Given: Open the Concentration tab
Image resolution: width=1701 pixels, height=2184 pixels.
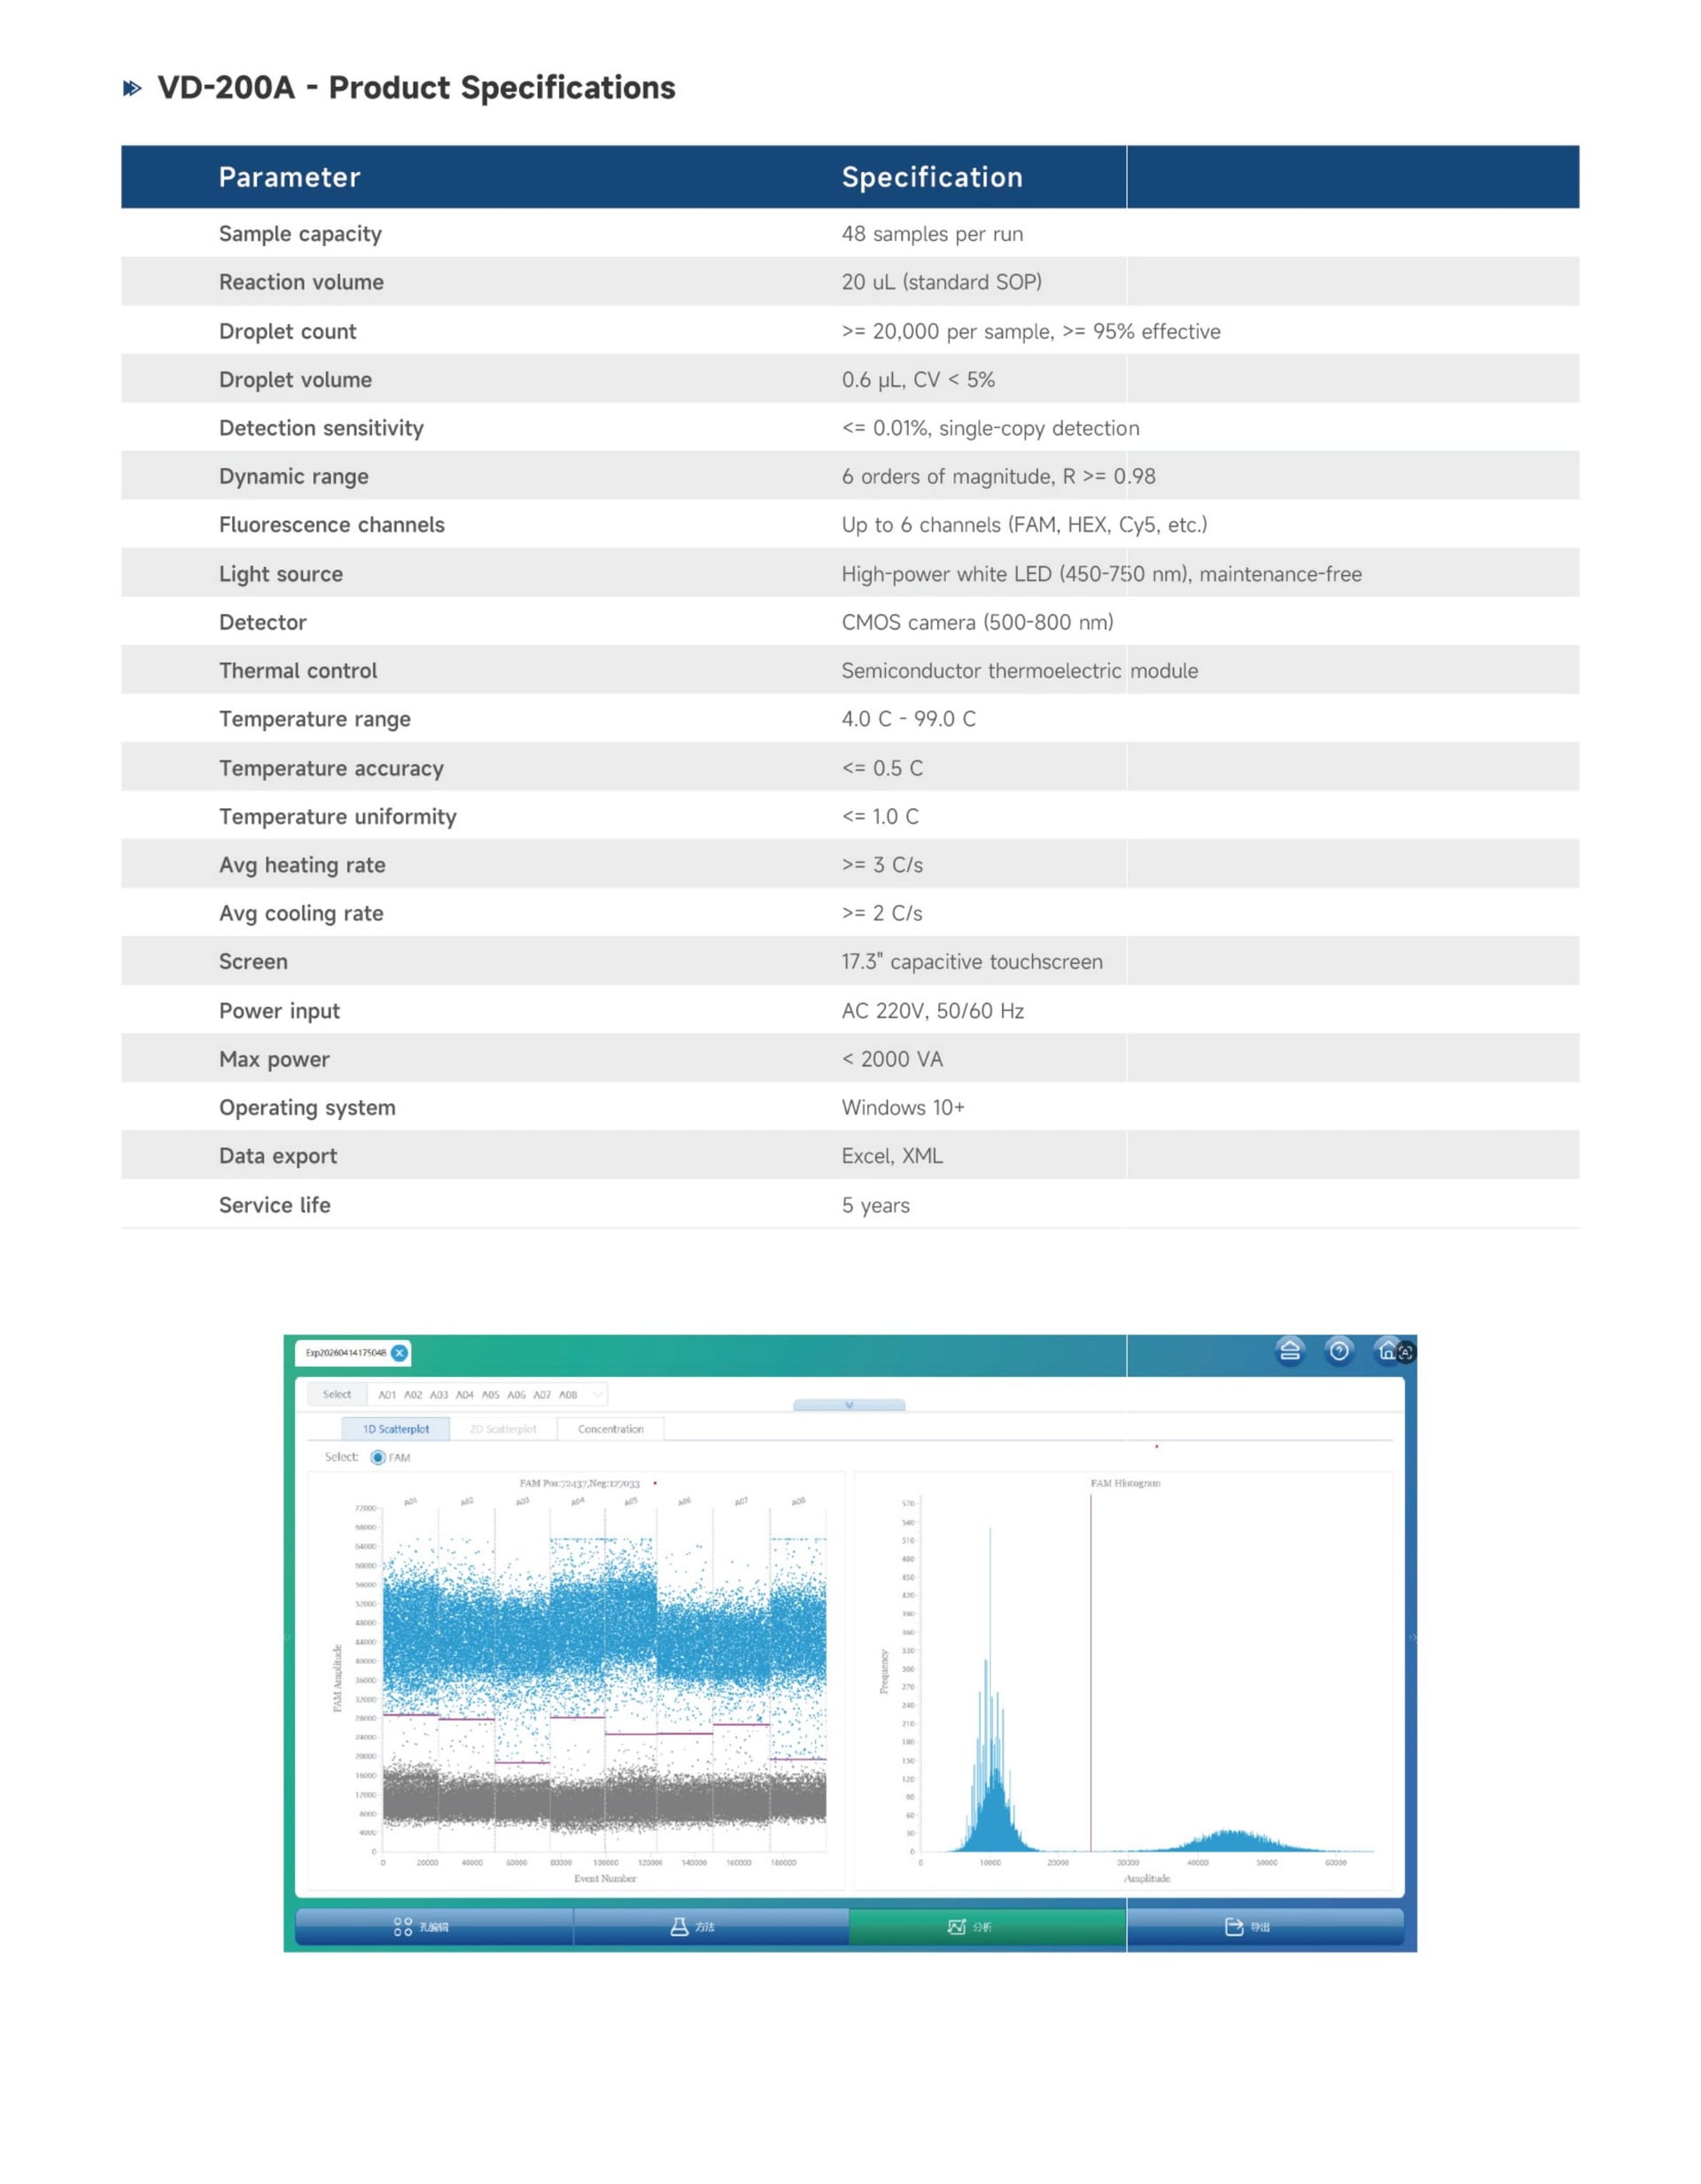Looking at the screenshot, I should [610, 1429].
